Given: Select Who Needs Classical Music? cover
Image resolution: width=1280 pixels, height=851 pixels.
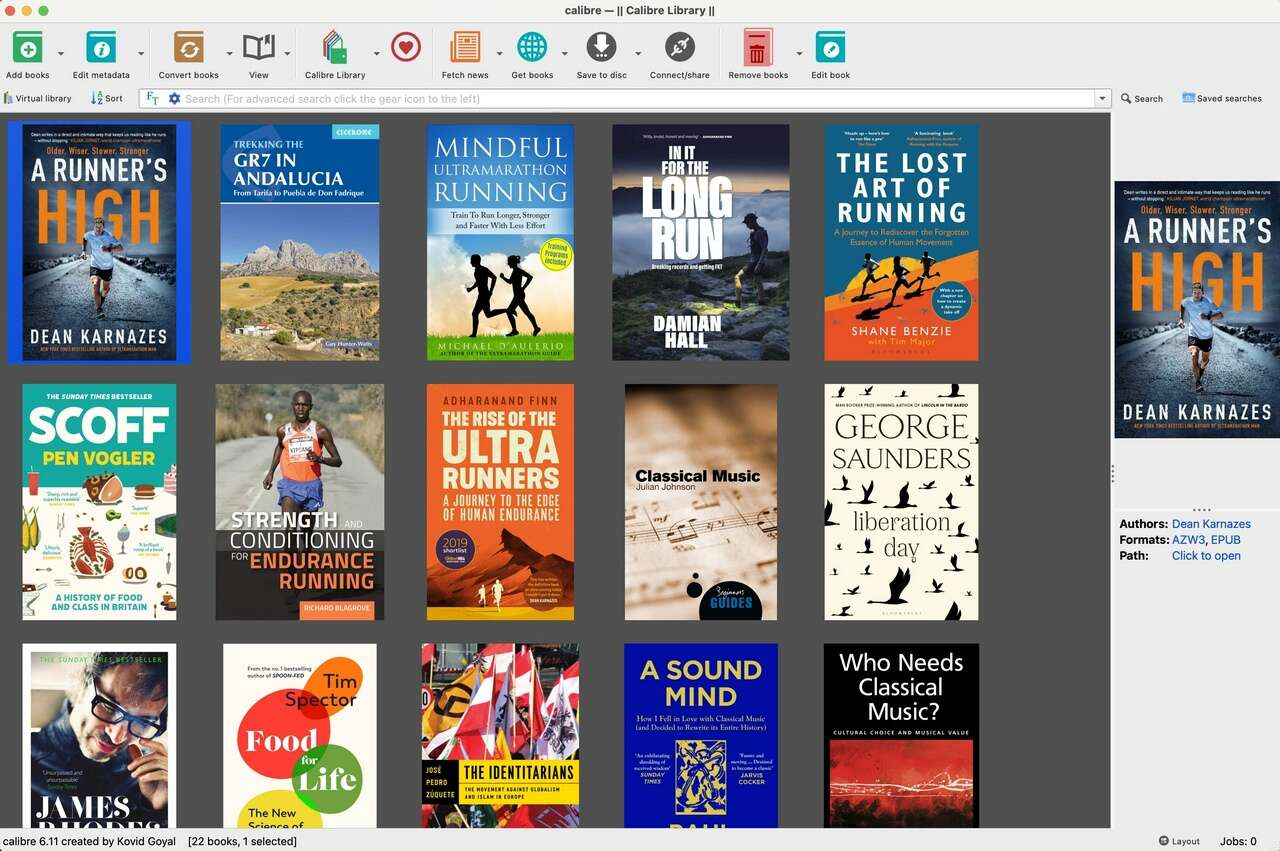Looking at the screenshot, I should click(901, 736).
